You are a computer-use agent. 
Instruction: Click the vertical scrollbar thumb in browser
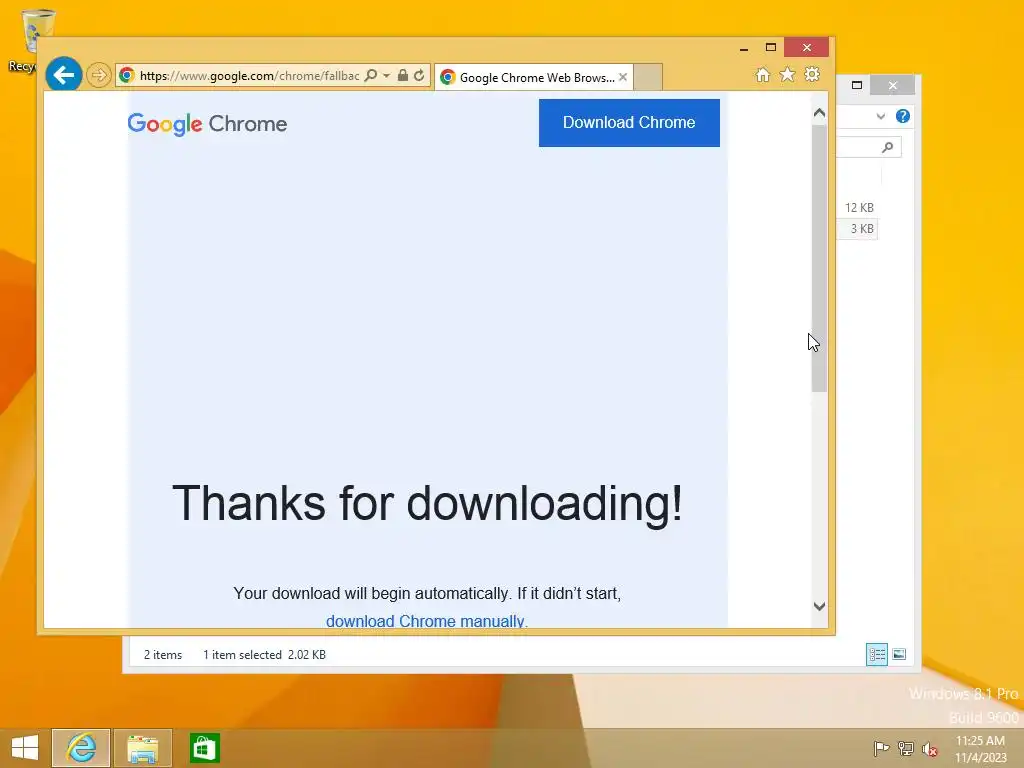tap(819, 258)
